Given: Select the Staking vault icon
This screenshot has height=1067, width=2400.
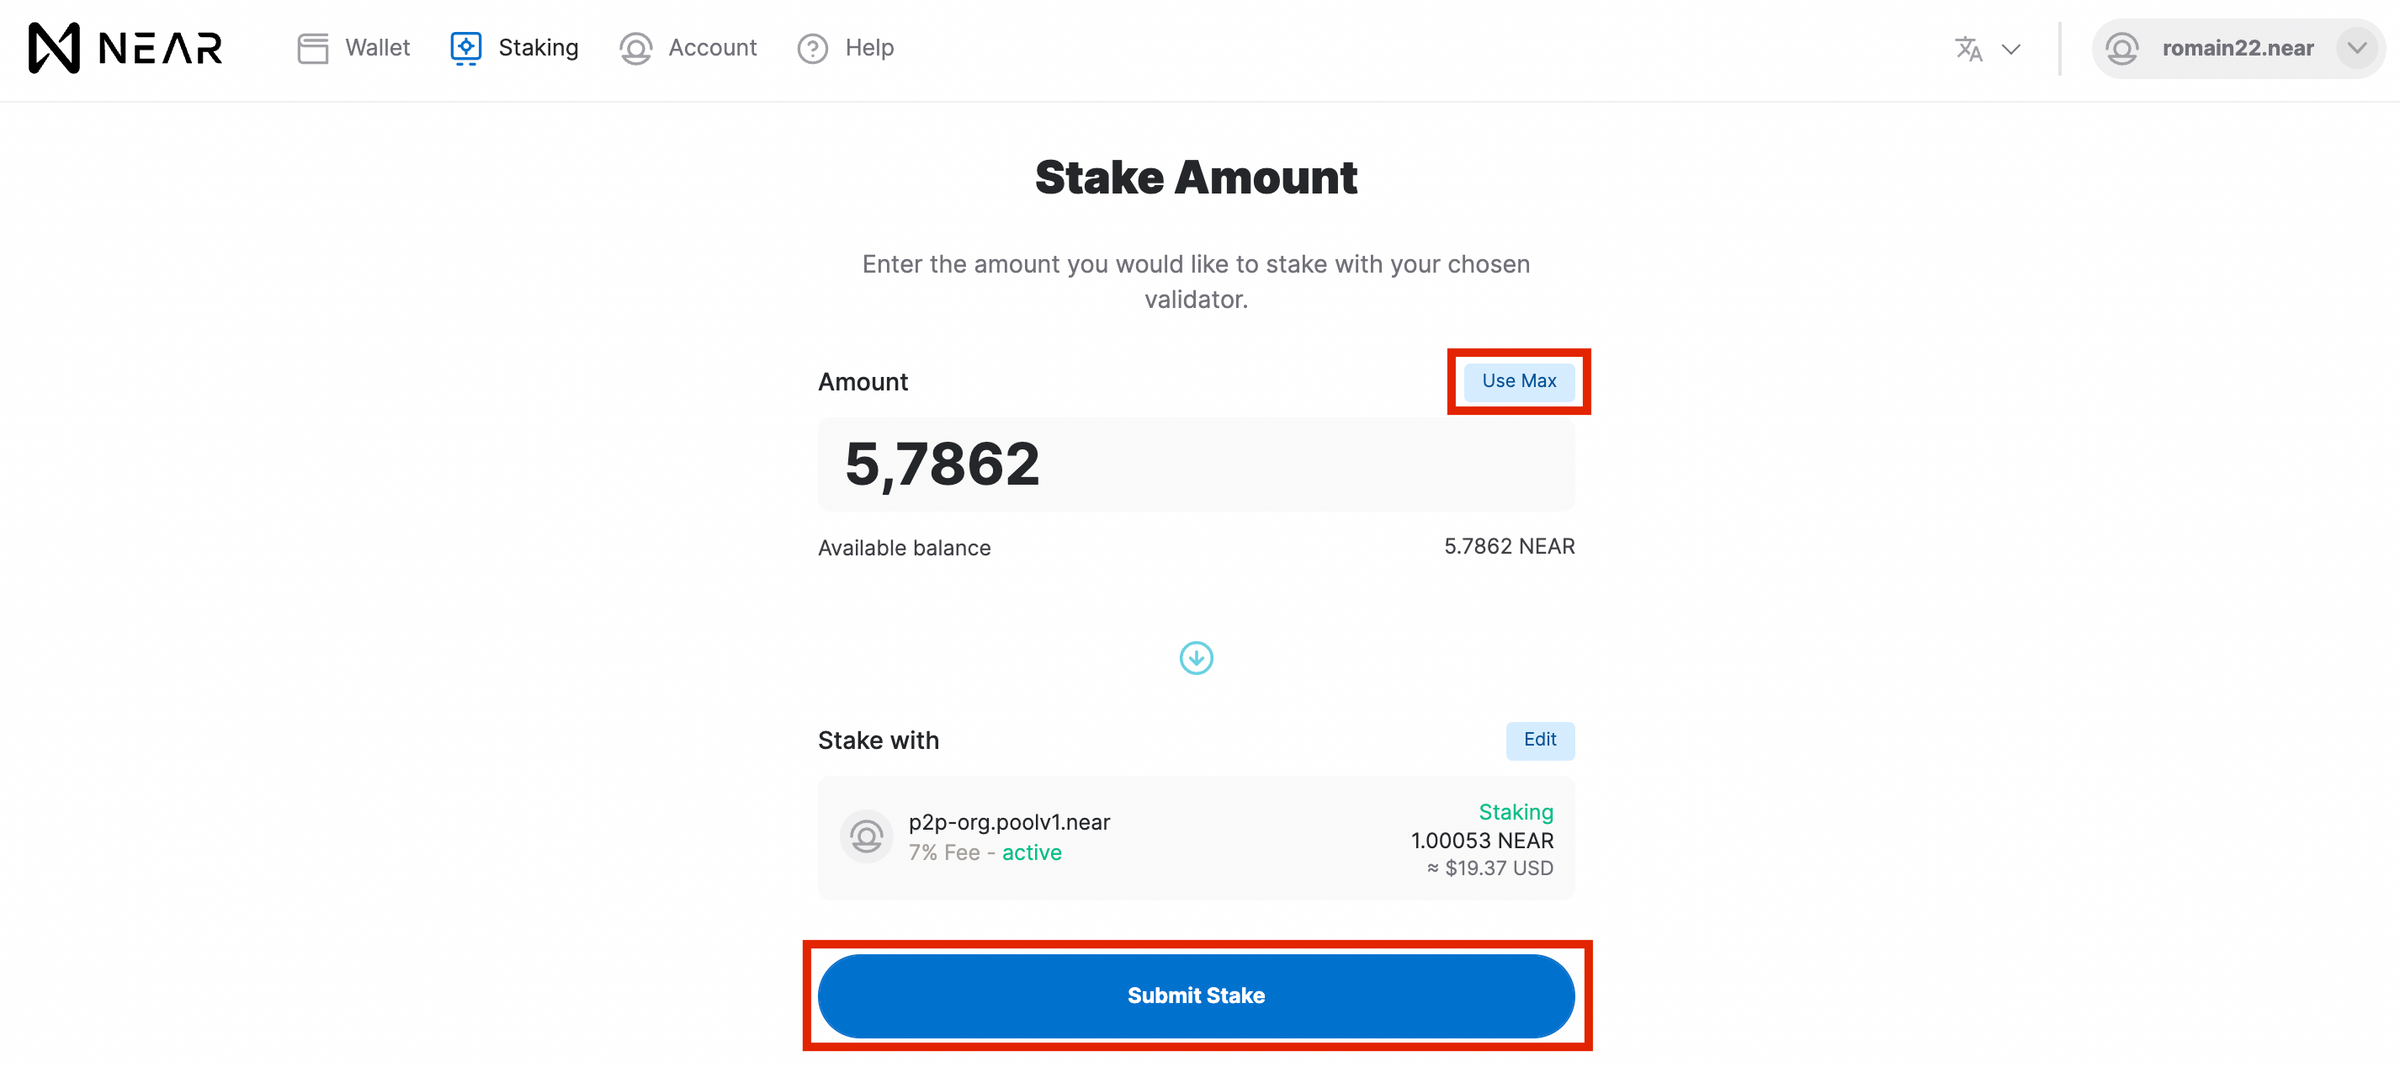Looking at the screenshot, I should 464,47.
